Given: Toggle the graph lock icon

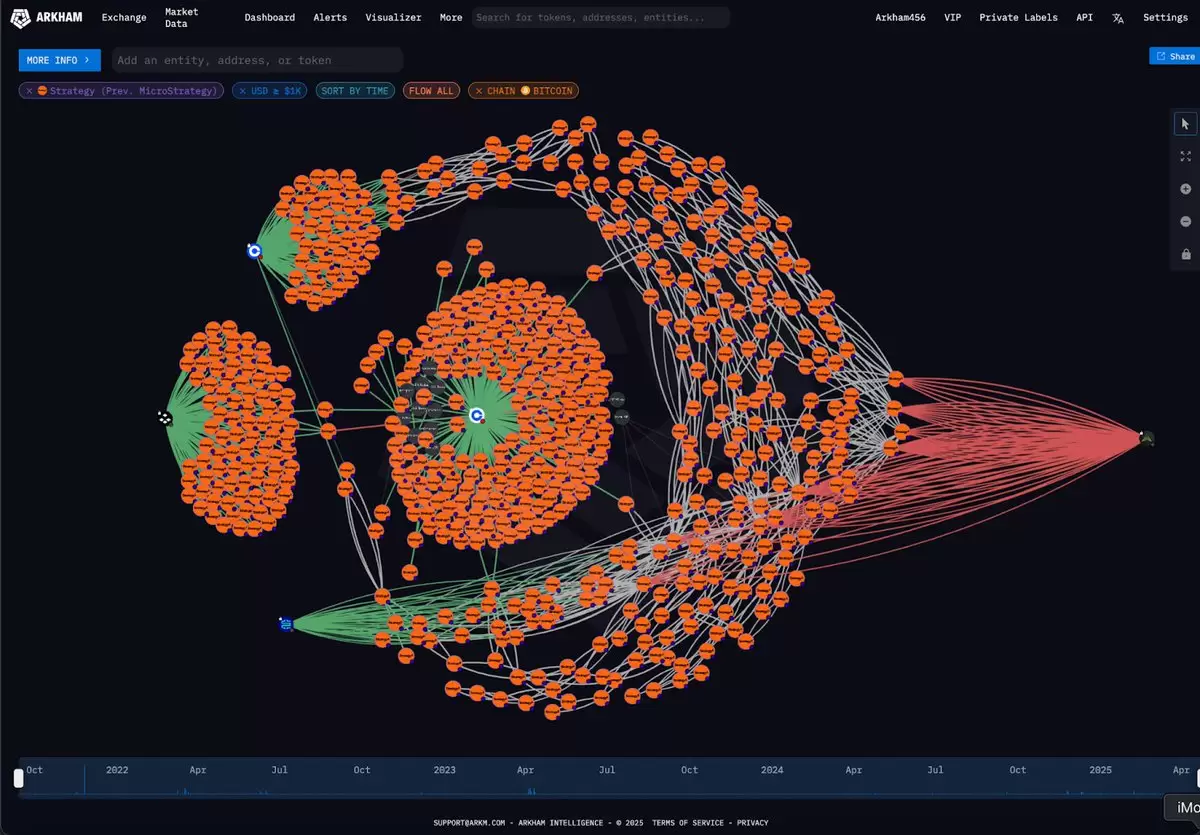Looking at the screenshot, I should pyautogui.click(x=1185, y=255).
